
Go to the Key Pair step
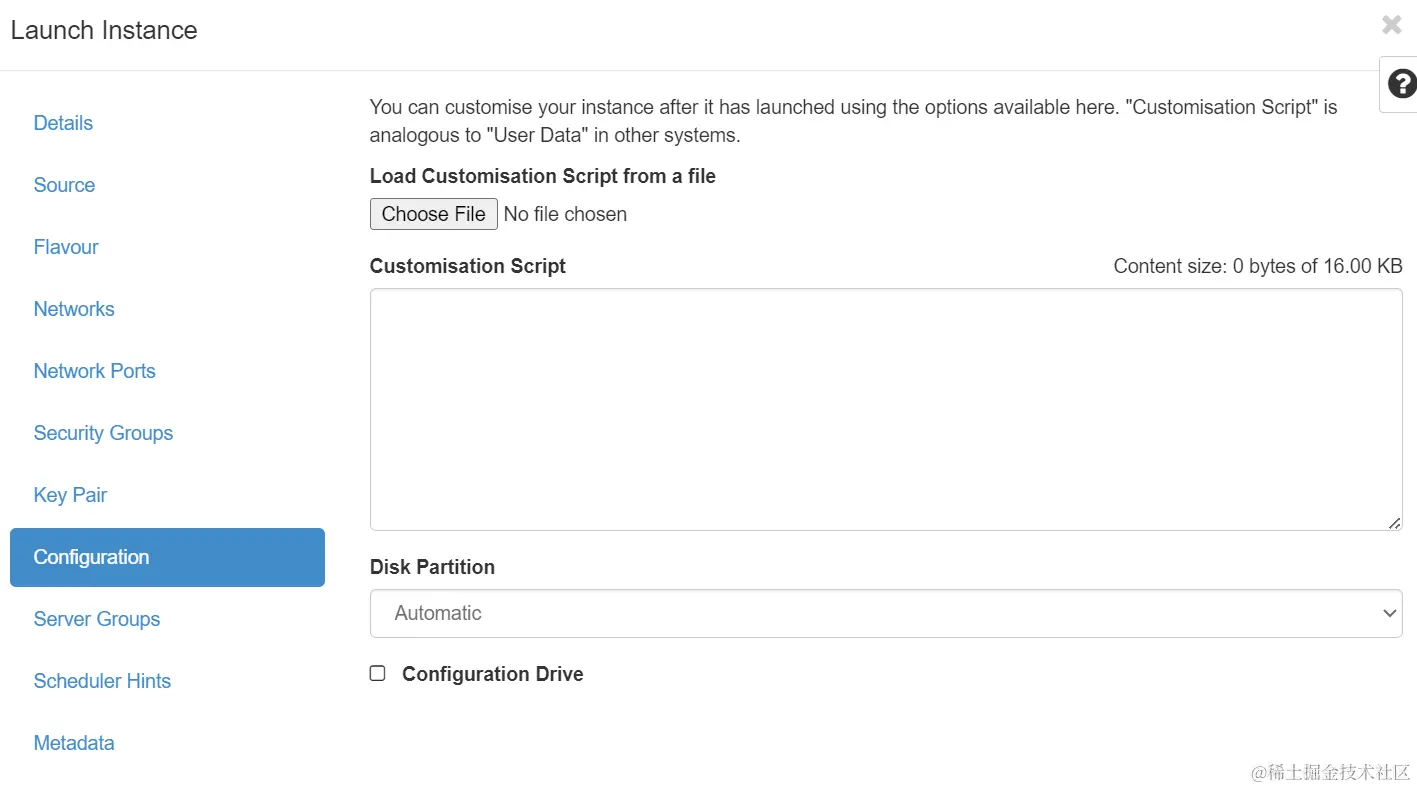(x=70, y=495)
